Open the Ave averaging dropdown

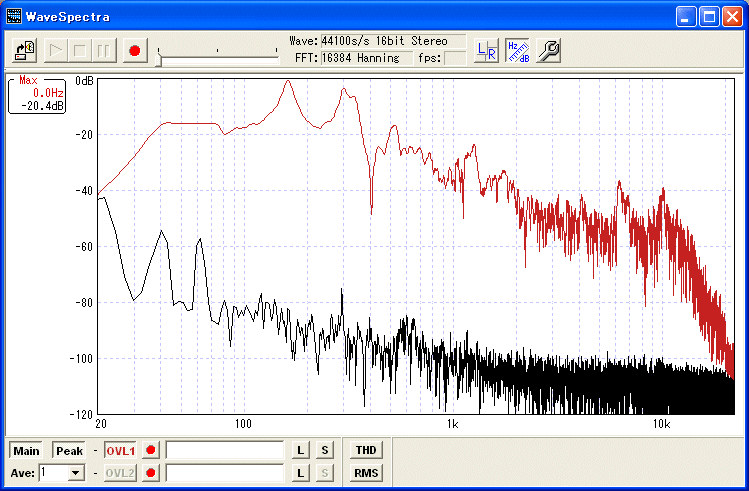(75, 473)
